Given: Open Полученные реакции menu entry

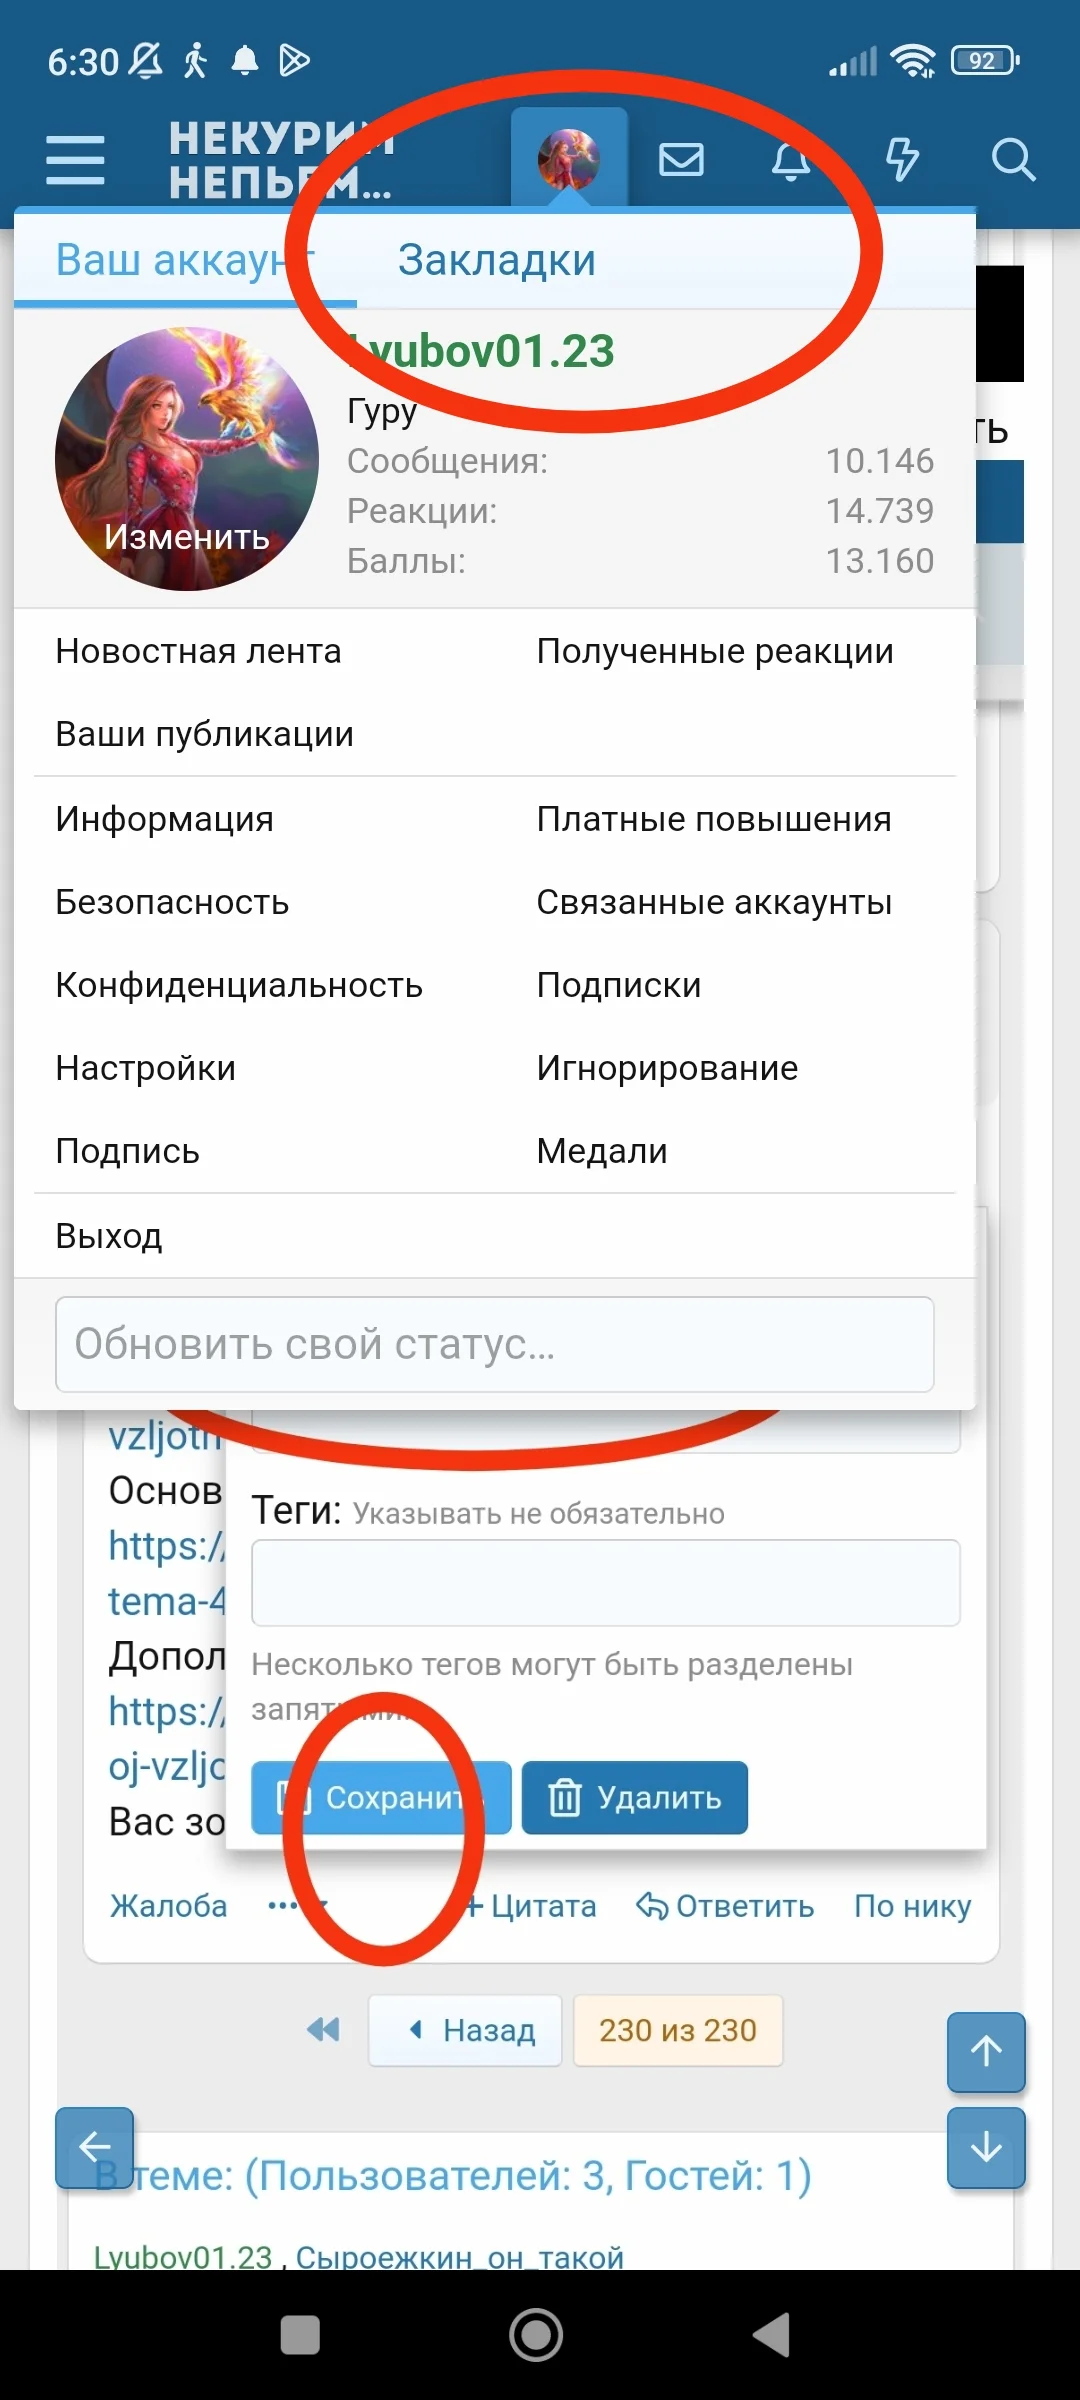Looking at the screenshot, I should (x=714, y=651).
